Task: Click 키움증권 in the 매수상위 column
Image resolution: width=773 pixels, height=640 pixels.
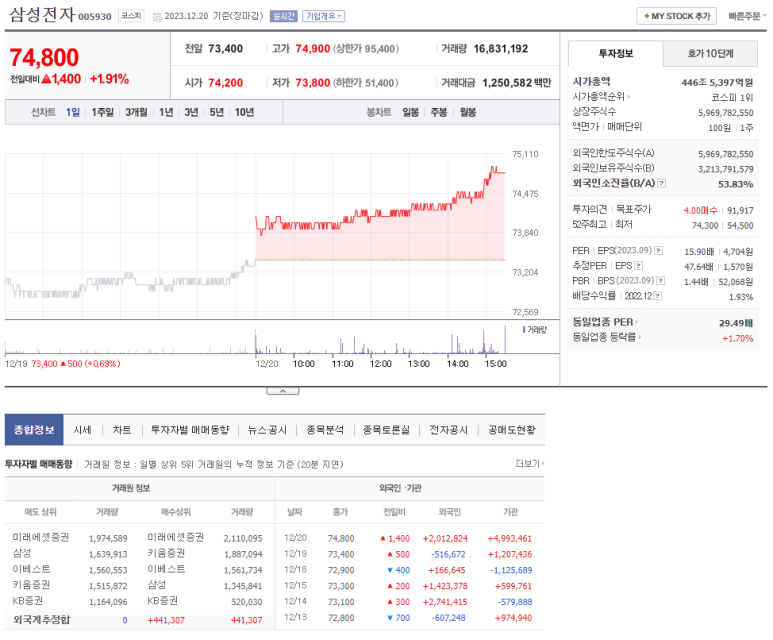Action: pos(166,553)
